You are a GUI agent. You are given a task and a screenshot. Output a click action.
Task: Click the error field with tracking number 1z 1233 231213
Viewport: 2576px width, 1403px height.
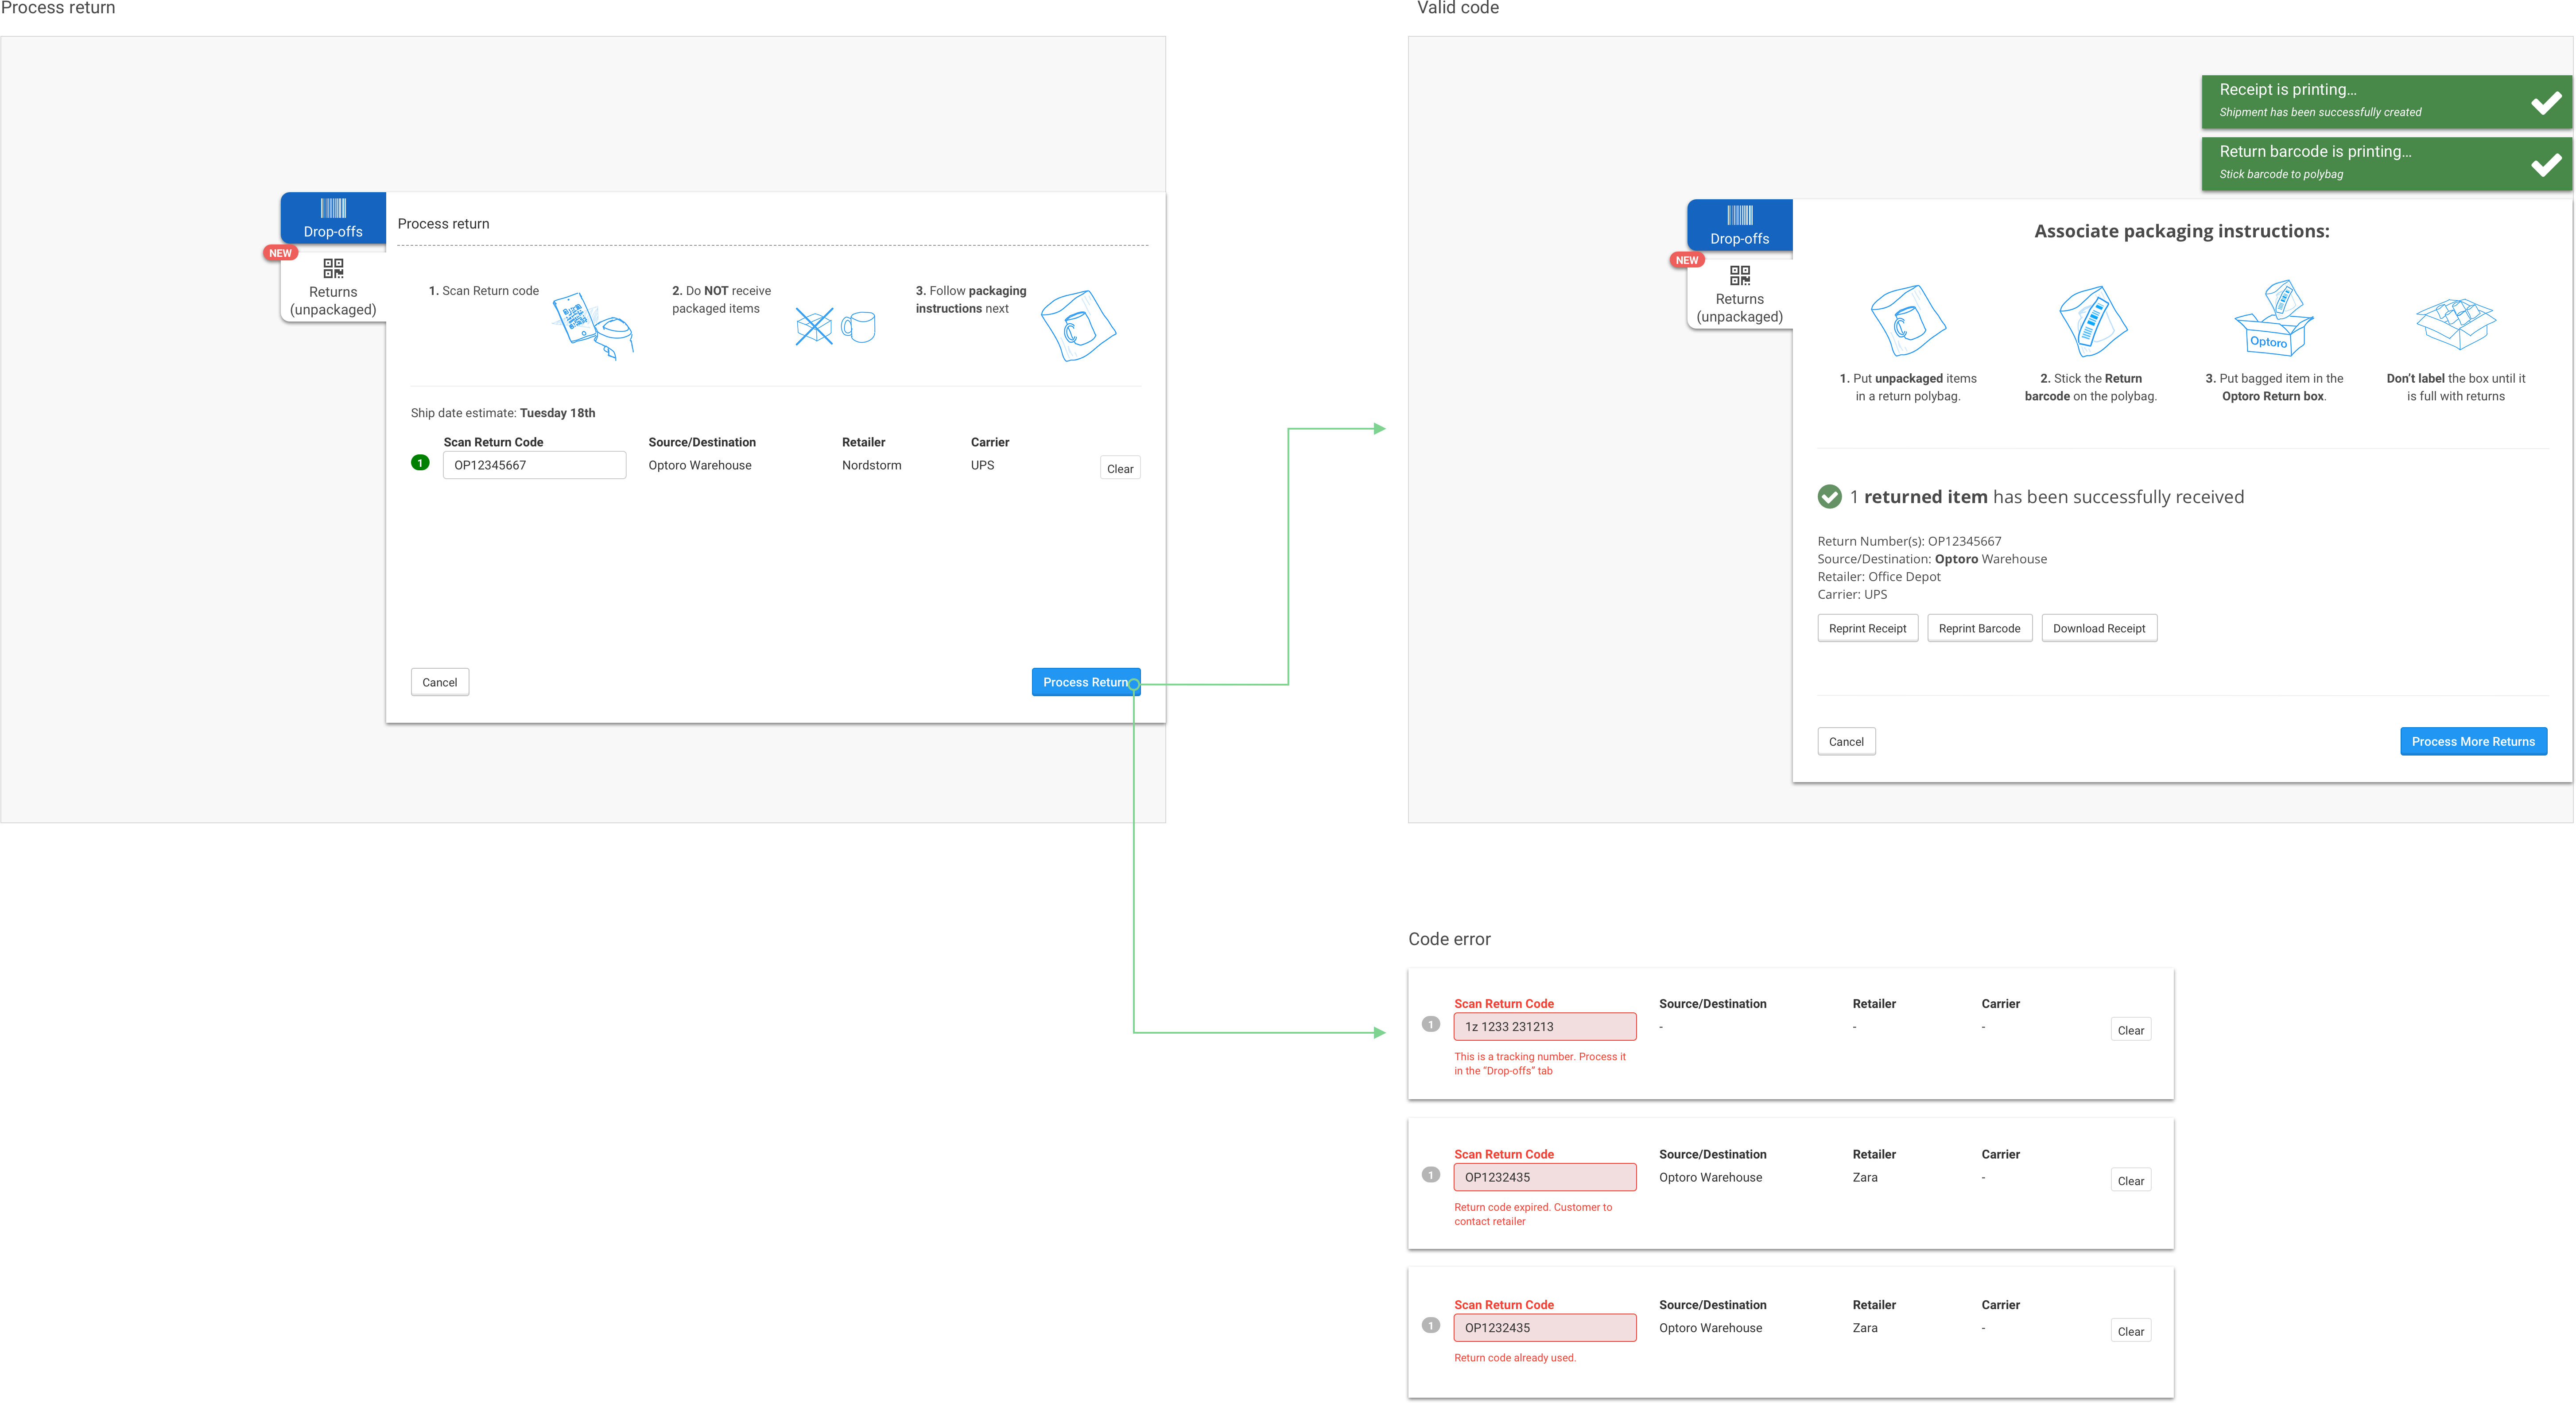1544,1026
